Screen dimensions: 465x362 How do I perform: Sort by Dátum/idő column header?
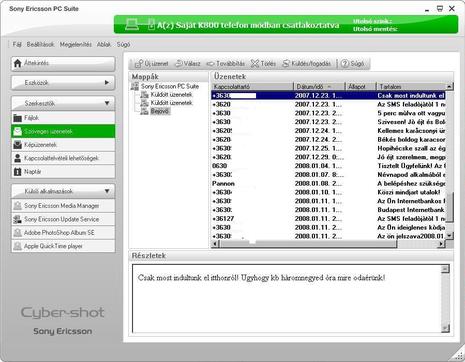tap(319, 86)
